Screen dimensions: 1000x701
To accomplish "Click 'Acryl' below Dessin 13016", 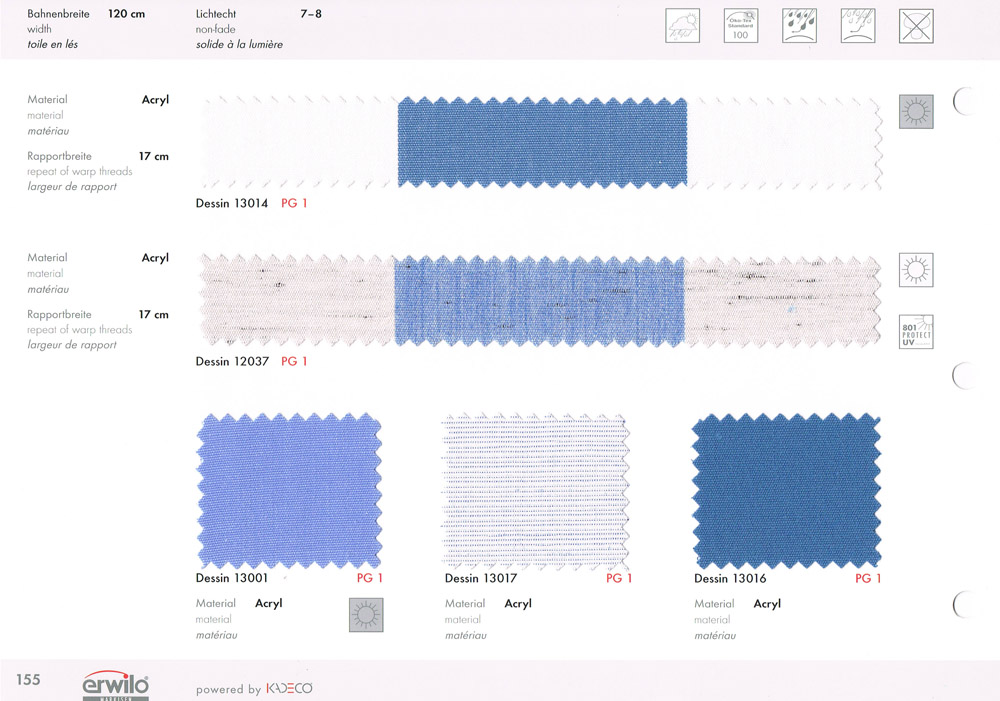I will coord(767,604).
